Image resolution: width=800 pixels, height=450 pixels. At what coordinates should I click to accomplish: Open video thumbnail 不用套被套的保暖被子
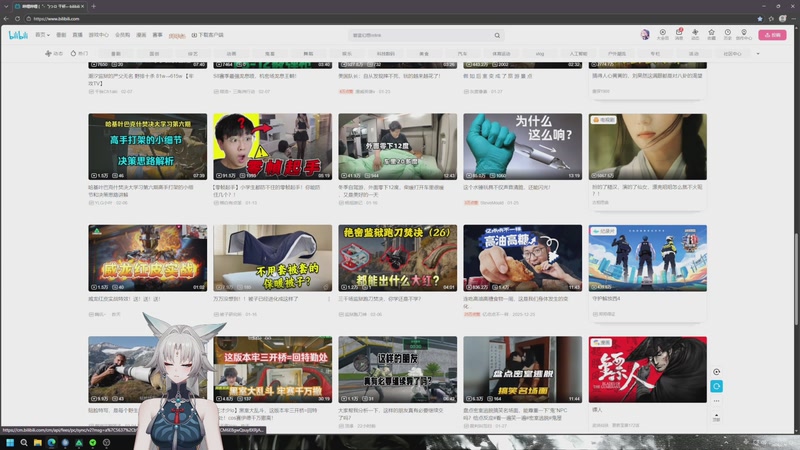(x=272, y=258)
